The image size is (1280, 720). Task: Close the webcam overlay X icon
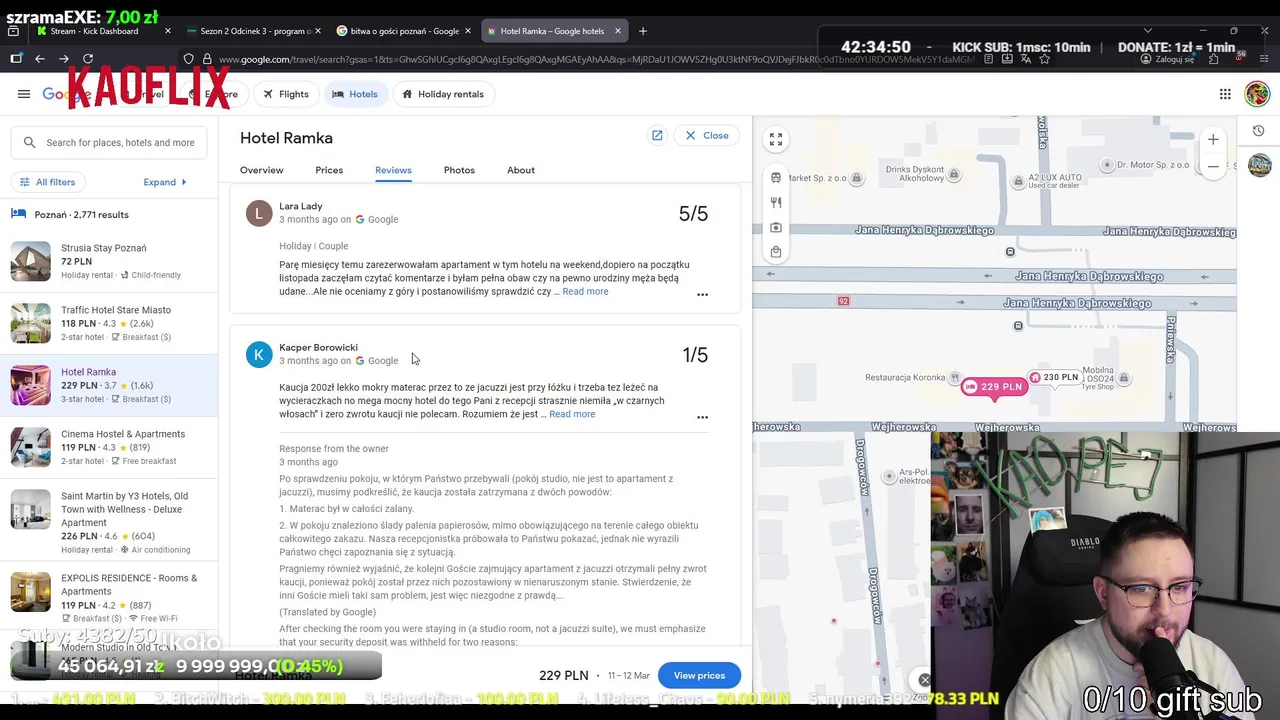[x=924, y=680]
